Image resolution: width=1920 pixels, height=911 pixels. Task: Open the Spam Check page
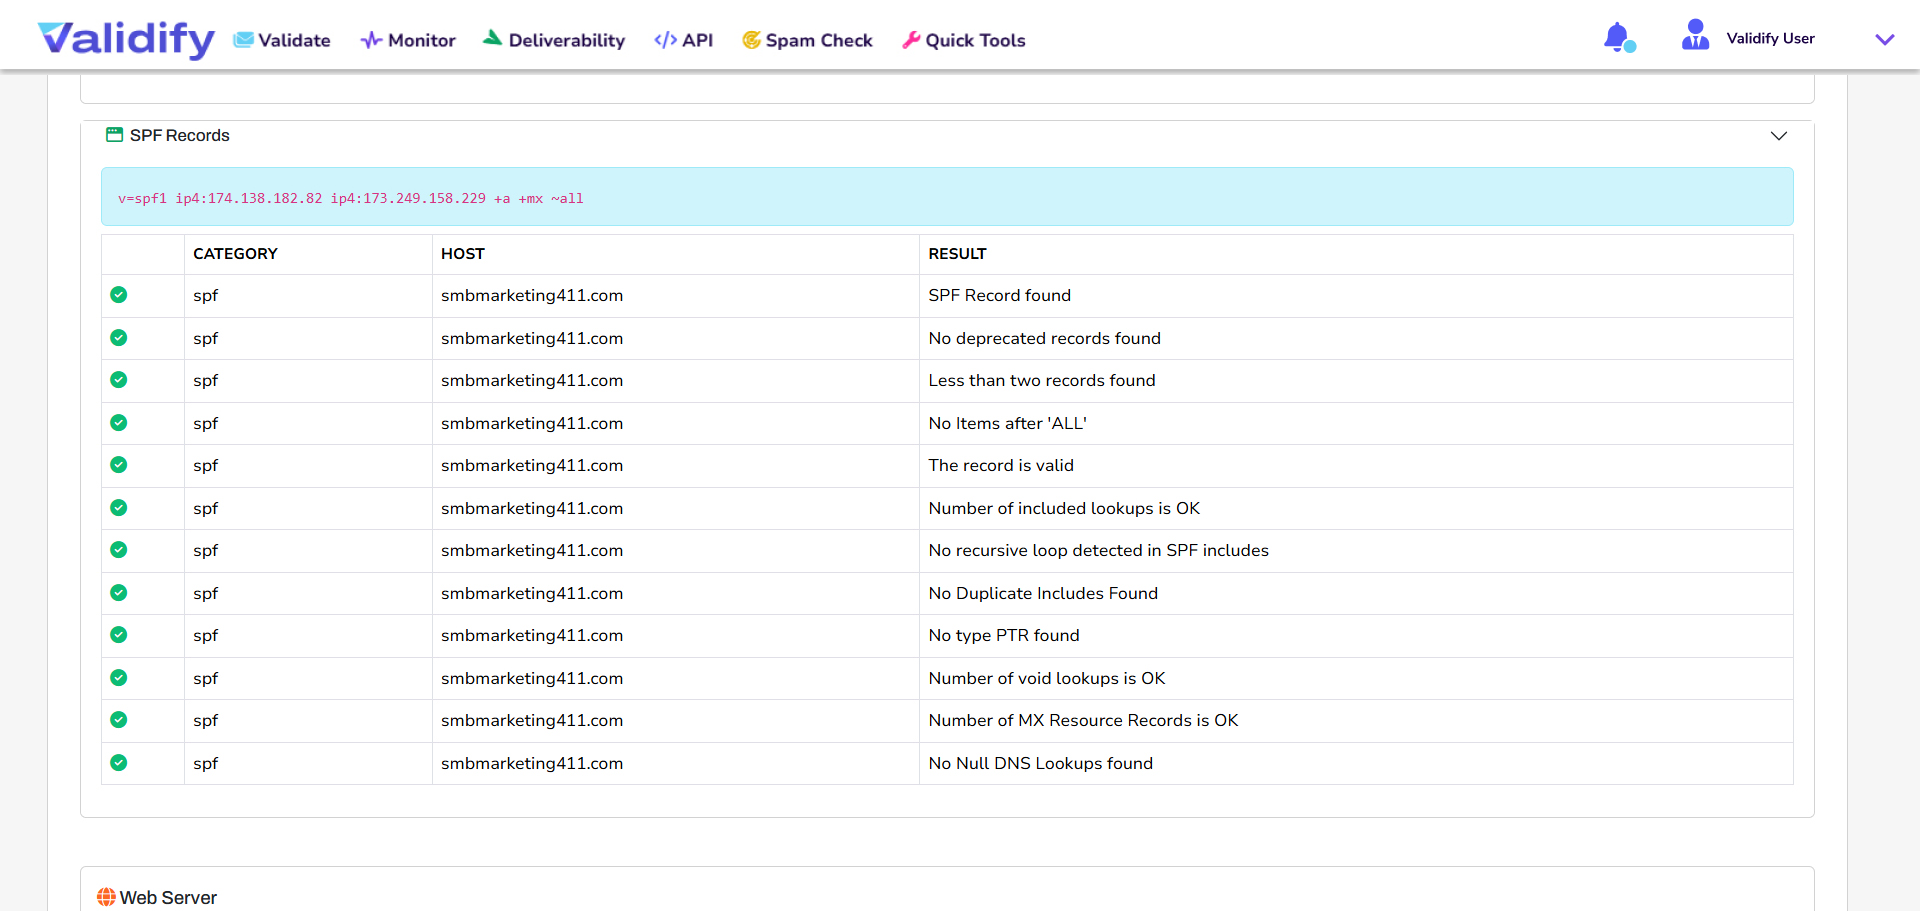click(808, 40)
